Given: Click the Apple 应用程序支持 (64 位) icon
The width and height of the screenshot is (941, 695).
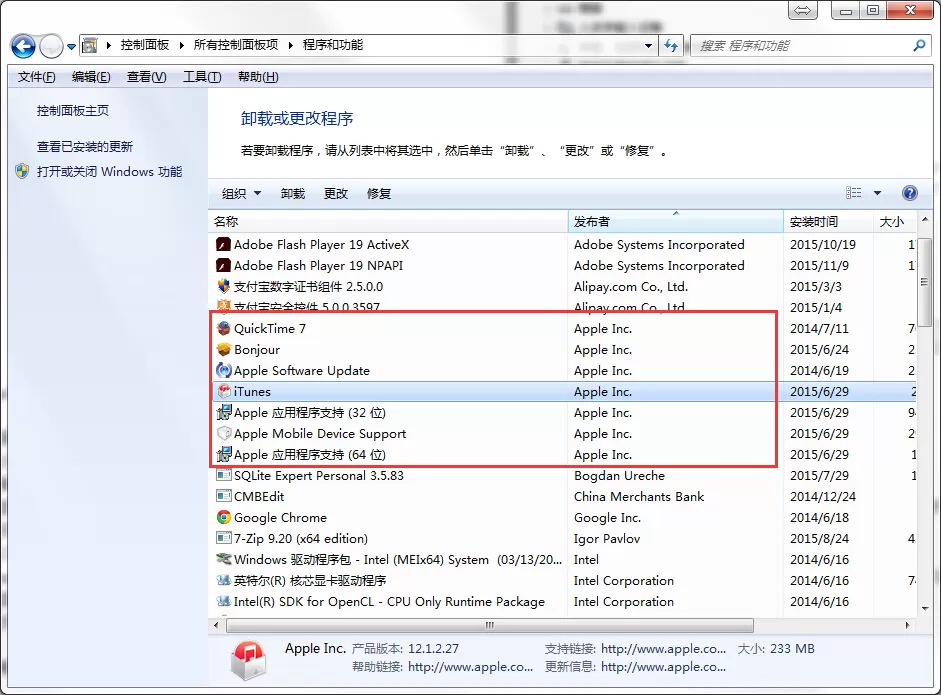Looking at the screenshot, I should tap(223, 454).
